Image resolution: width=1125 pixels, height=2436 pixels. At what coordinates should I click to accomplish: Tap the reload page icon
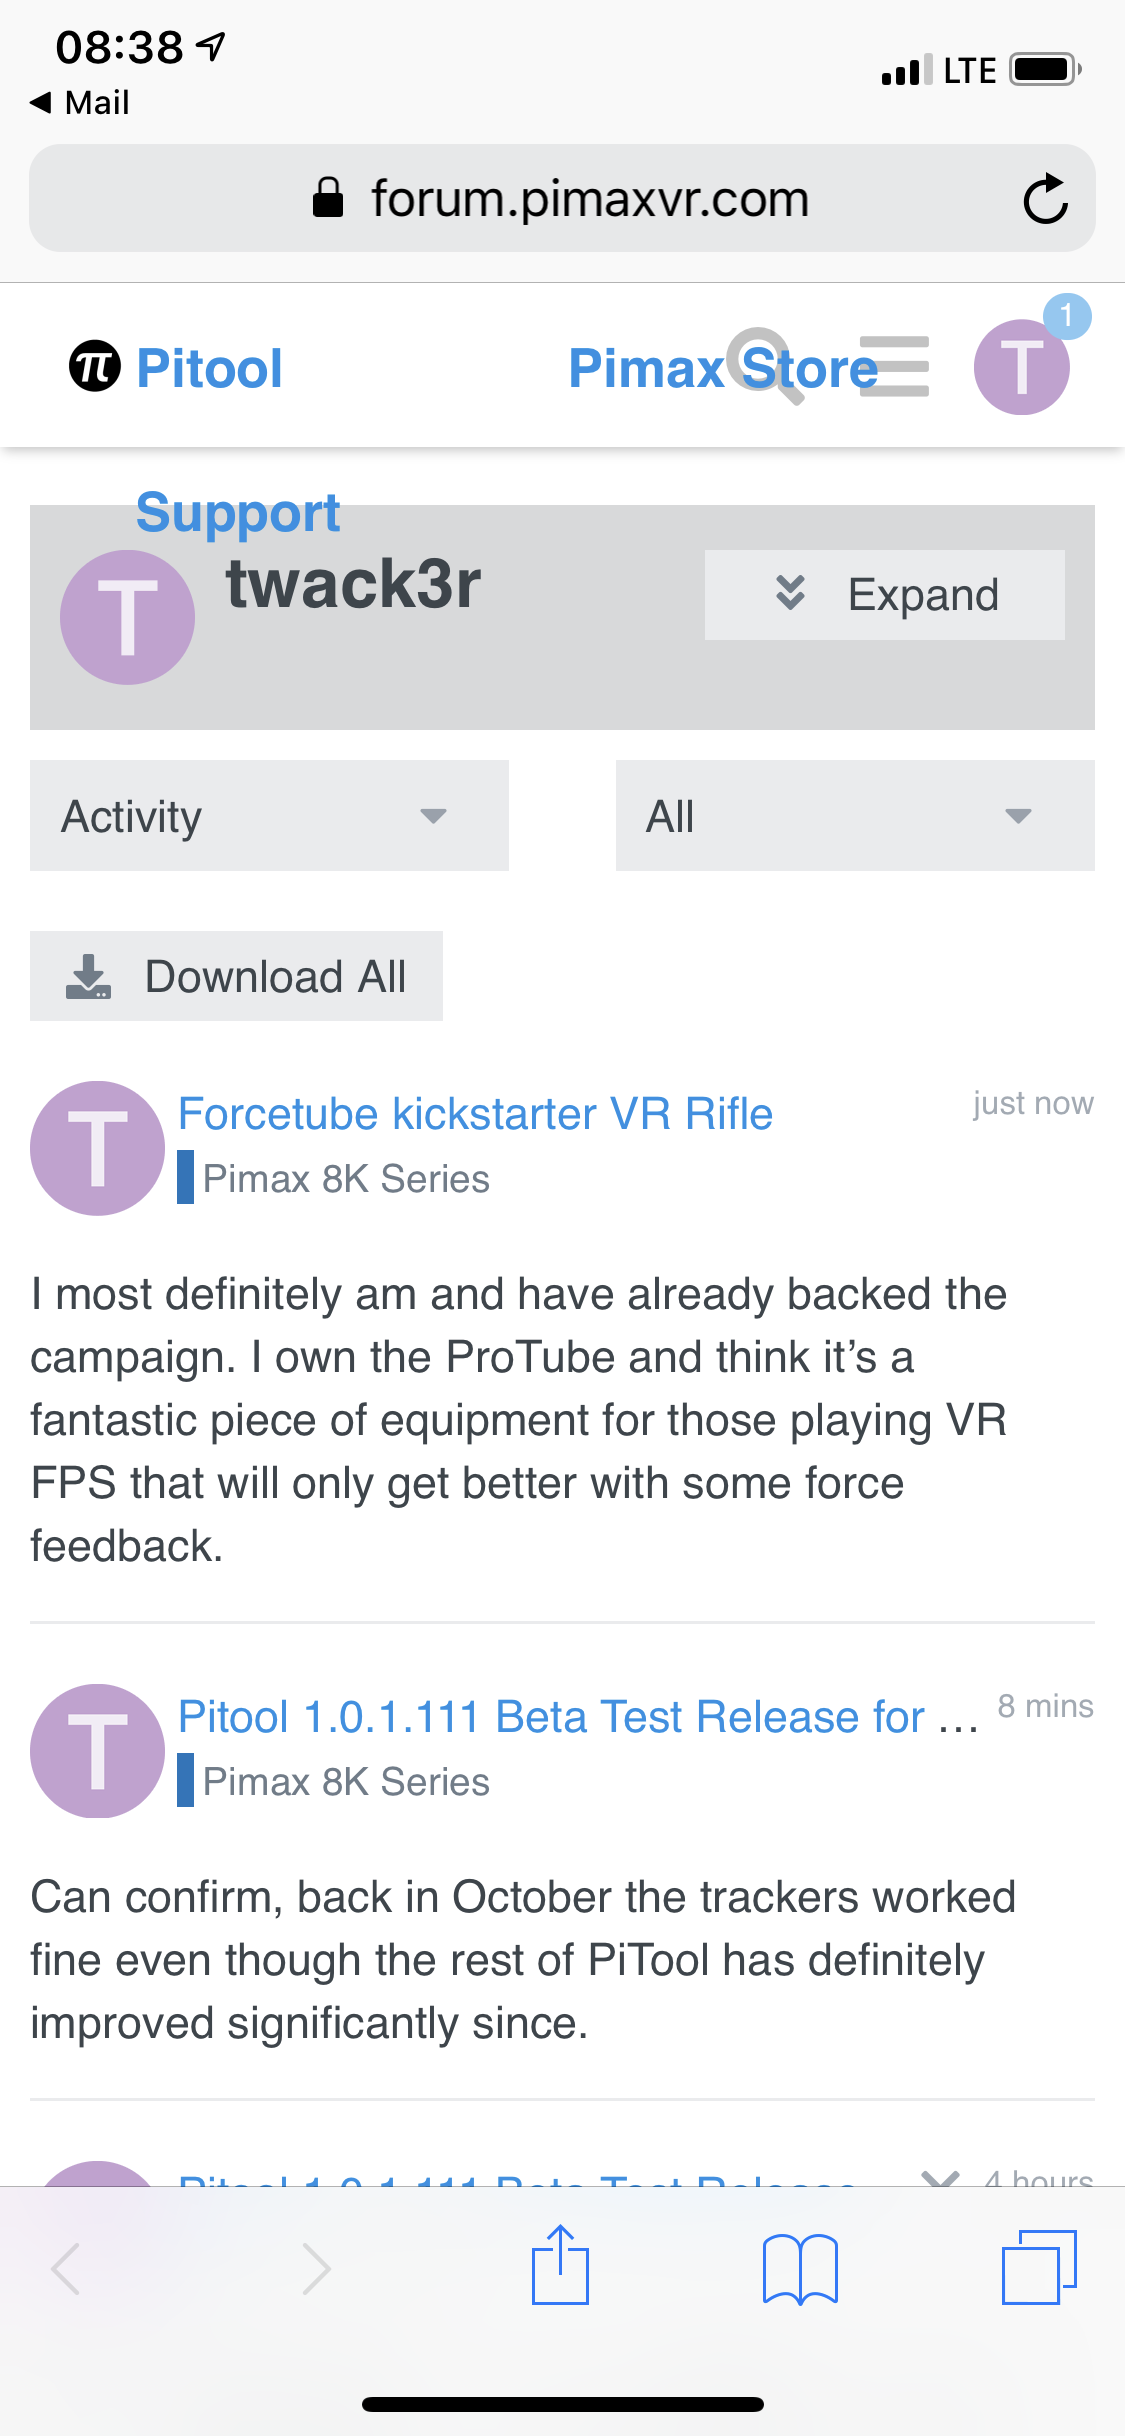coord(1045,198)
